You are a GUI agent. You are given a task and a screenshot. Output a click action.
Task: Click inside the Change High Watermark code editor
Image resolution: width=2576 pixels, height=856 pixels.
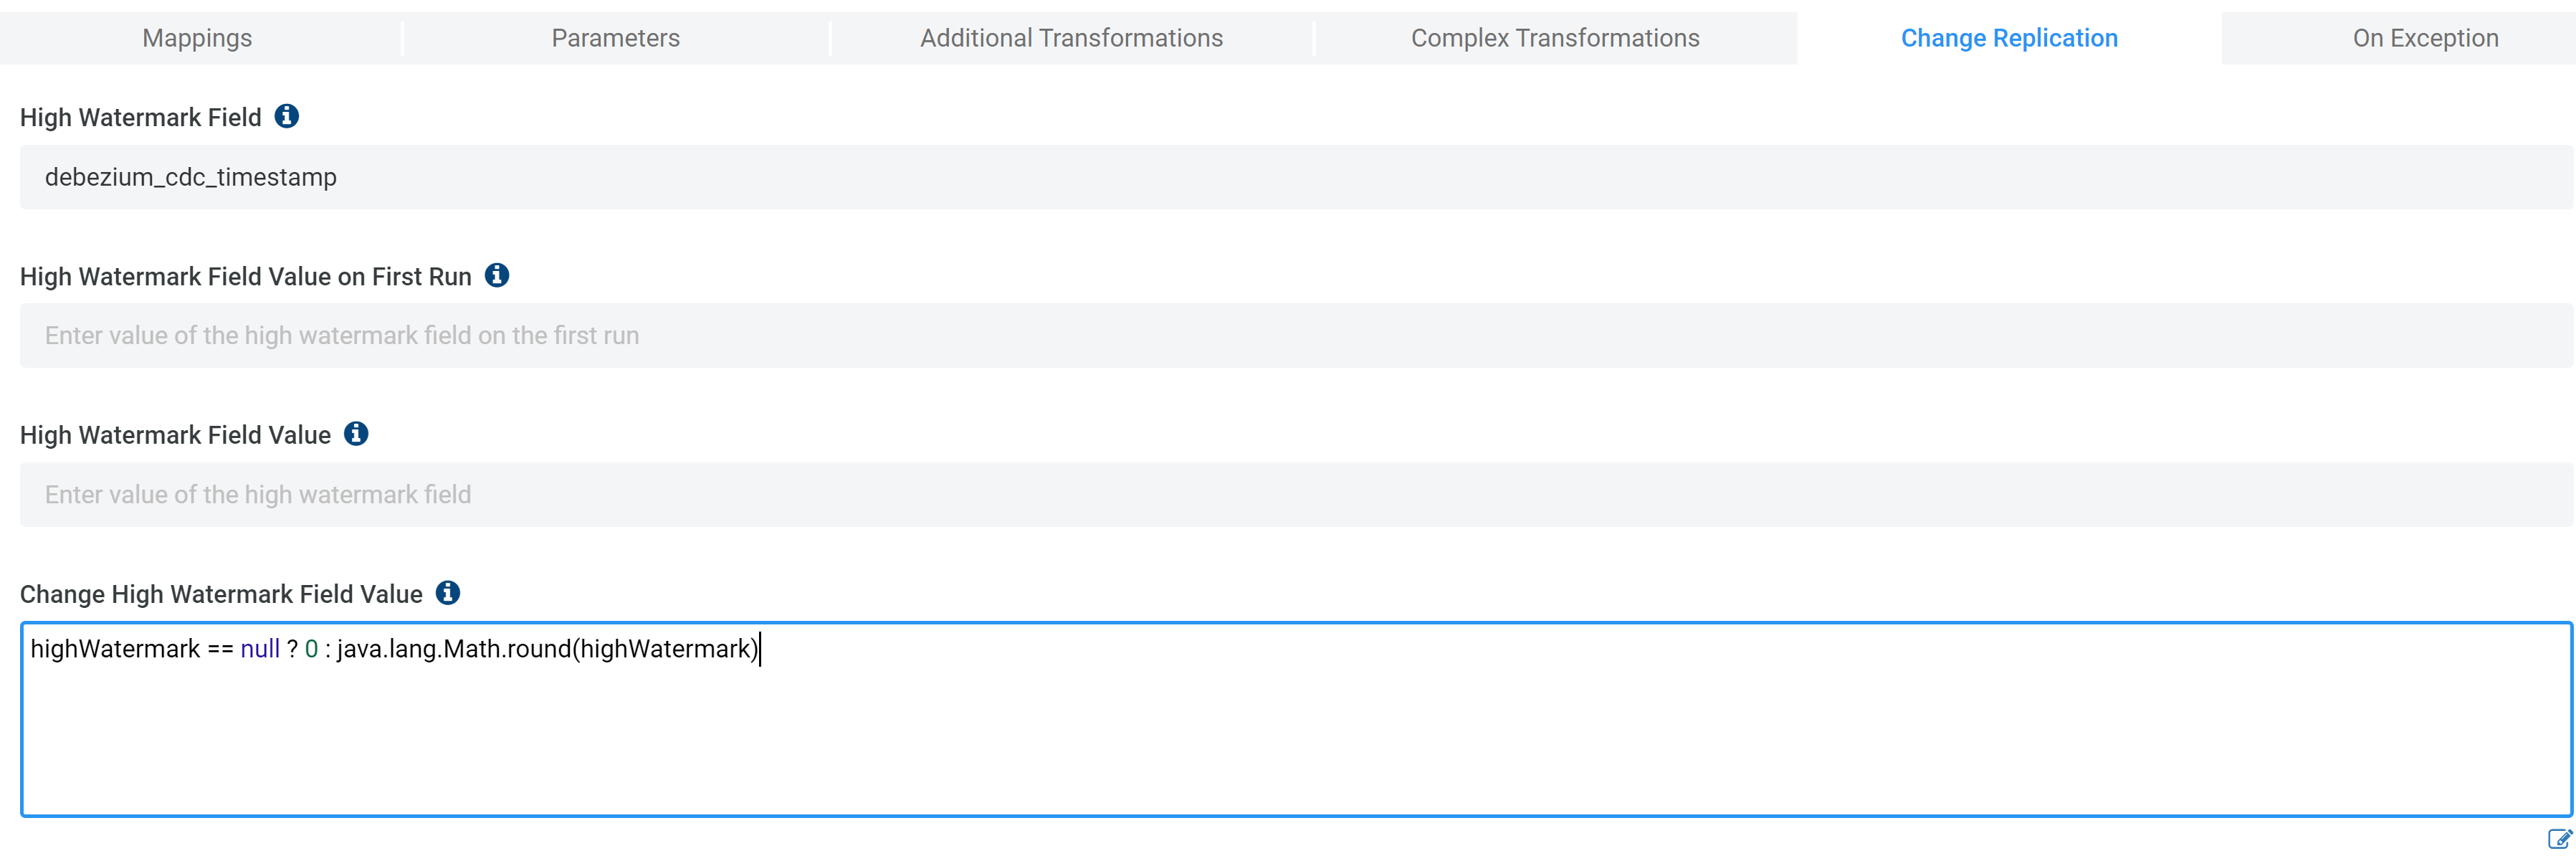point(1295,740)
